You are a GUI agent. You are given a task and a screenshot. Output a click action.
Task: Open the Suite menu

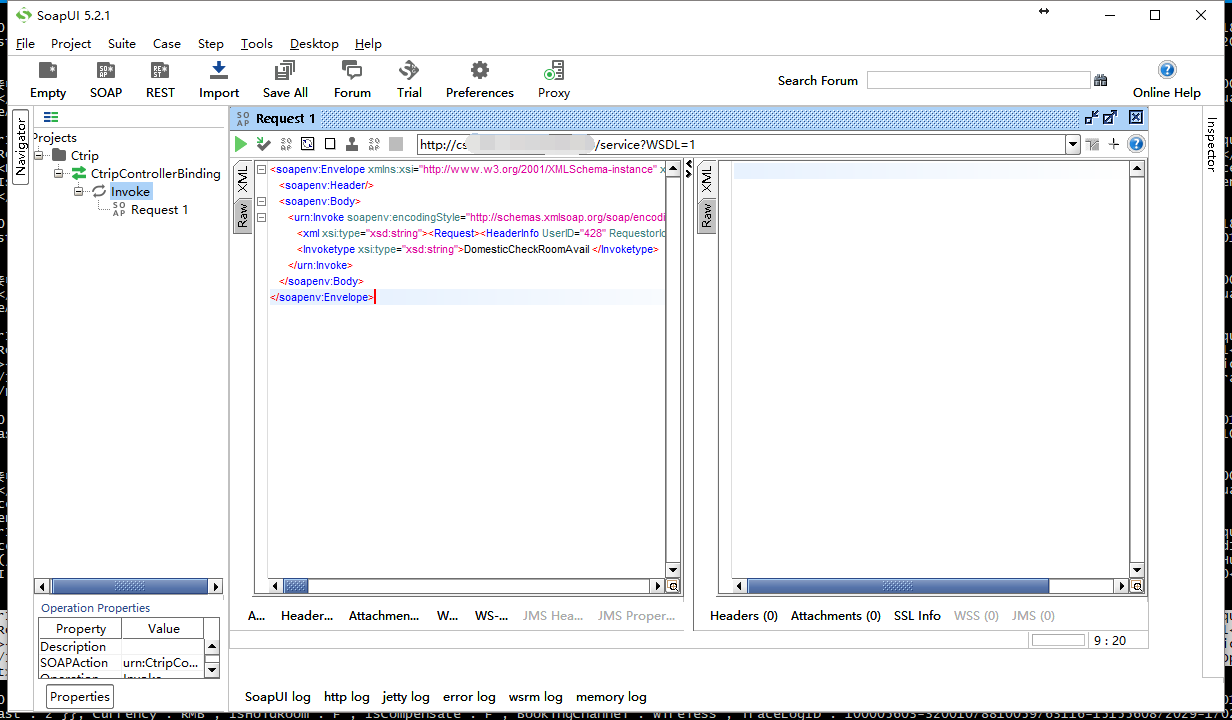point(122,43)
